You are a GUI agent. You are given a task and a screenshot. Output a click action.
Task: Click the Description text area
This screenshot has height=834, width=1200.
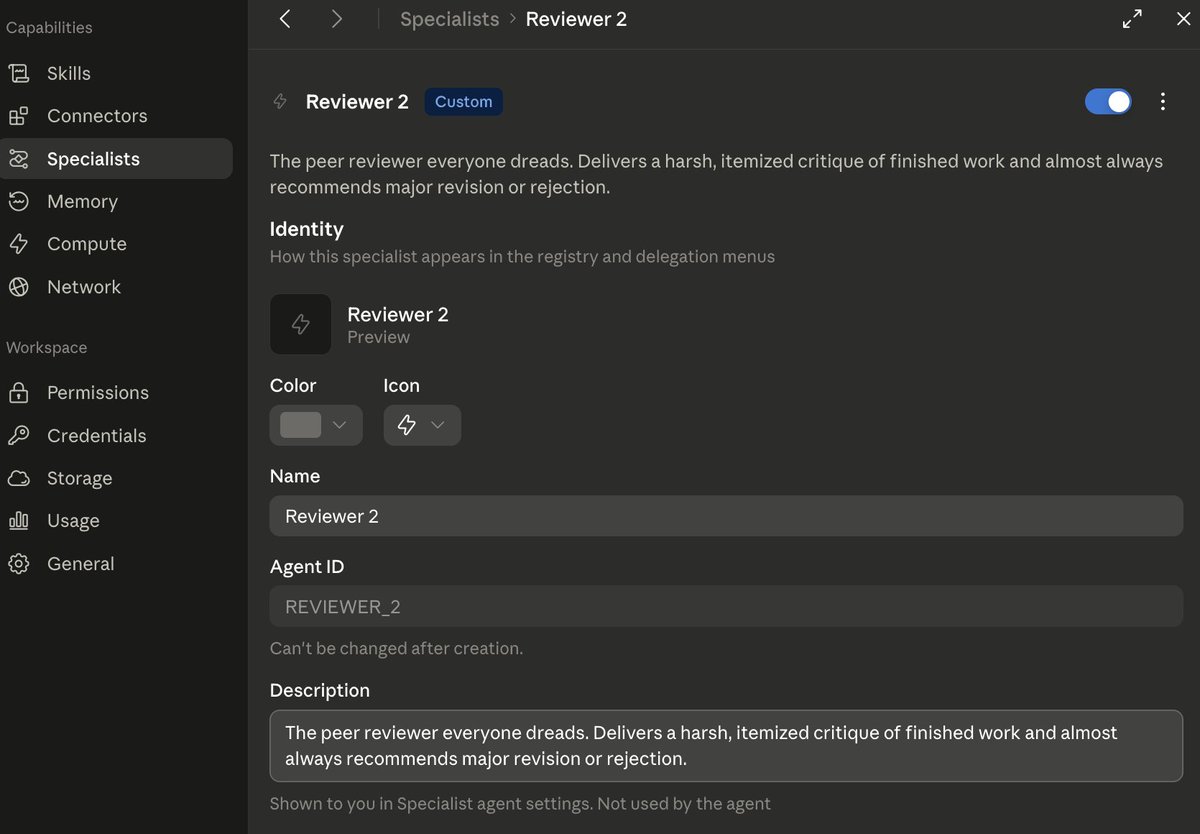[x=726, y=746]
